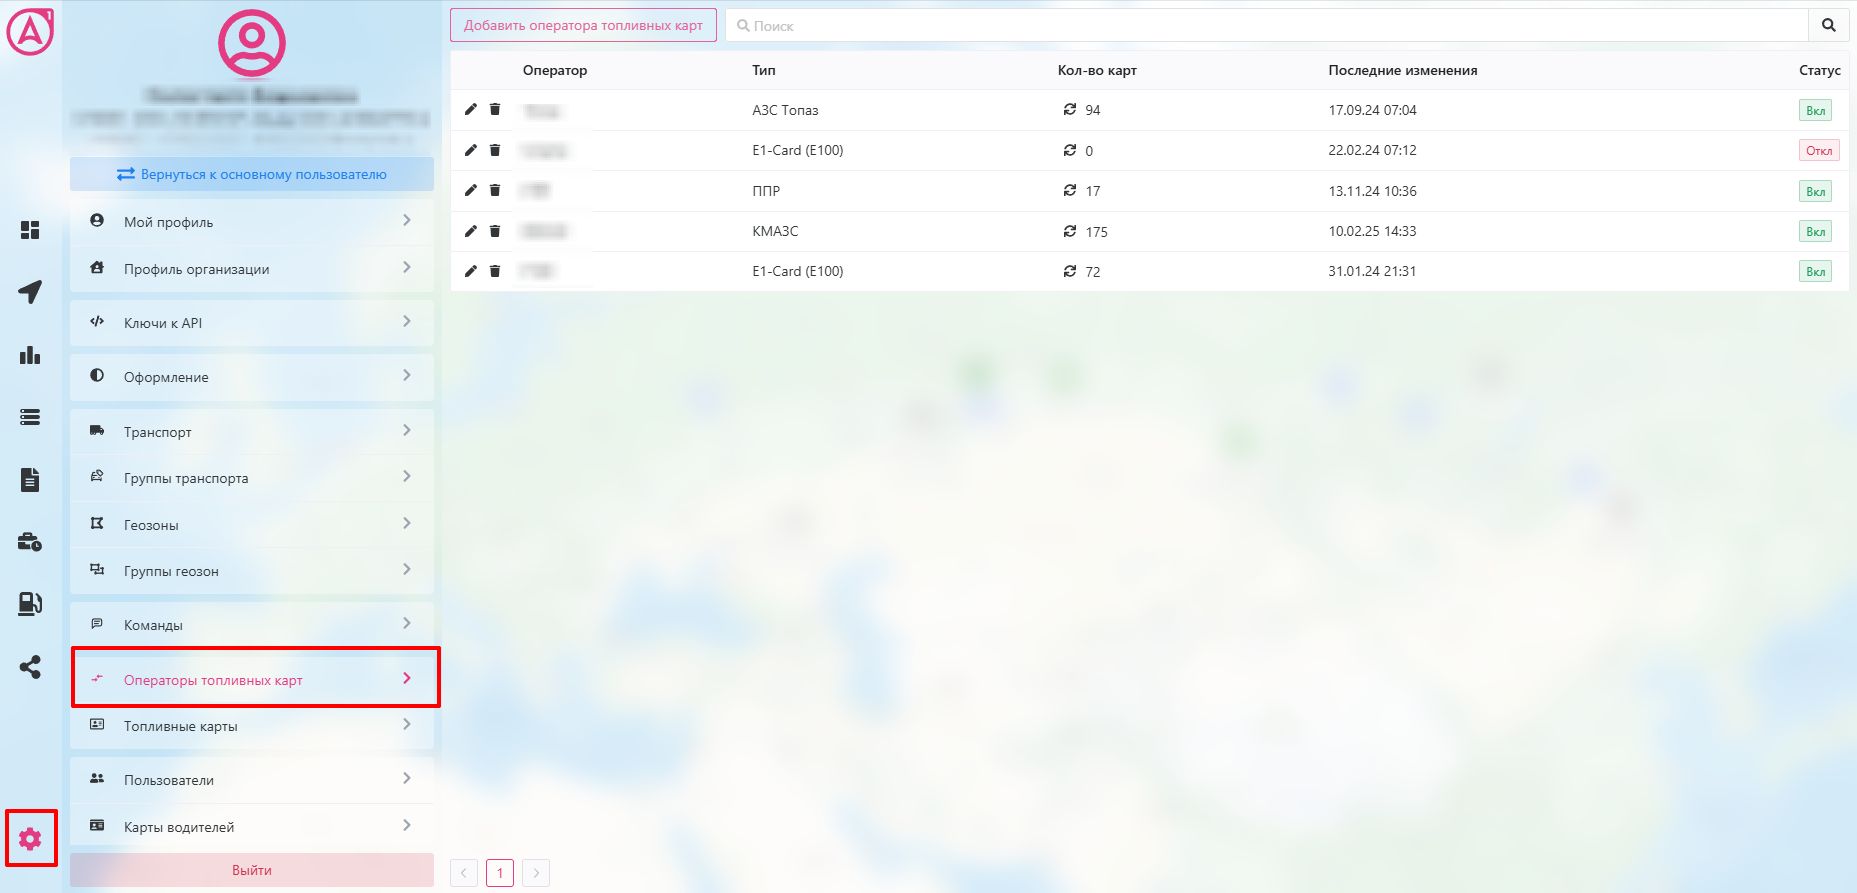This screenshot has height=893, width=1857.
Task: Sort by Последние изменения column header
Action: tap(1402, 70)
